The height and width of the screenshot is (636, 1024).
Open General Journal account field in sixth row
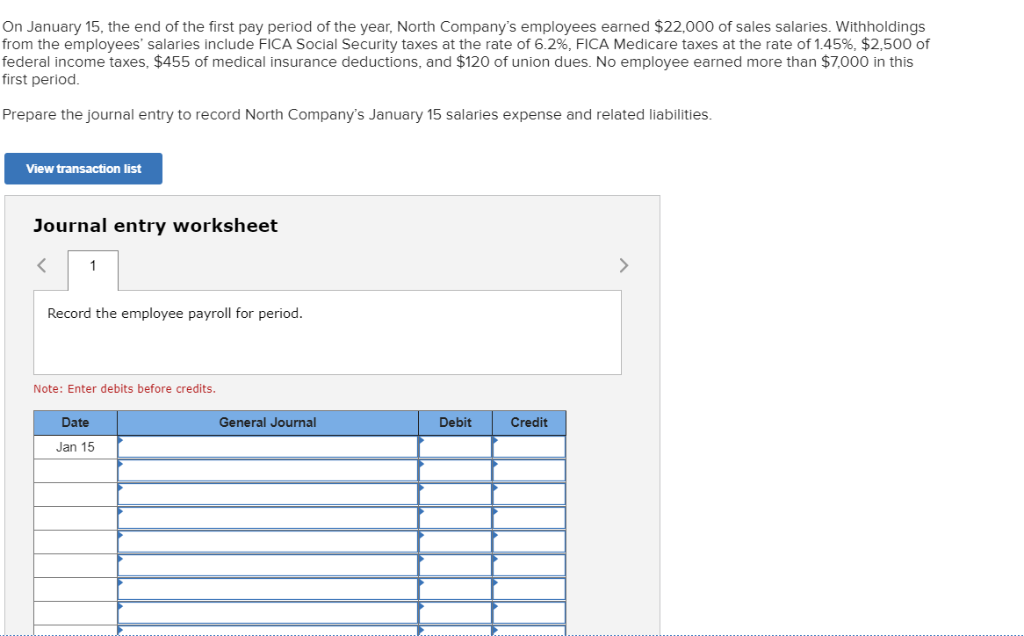(268, 565)
